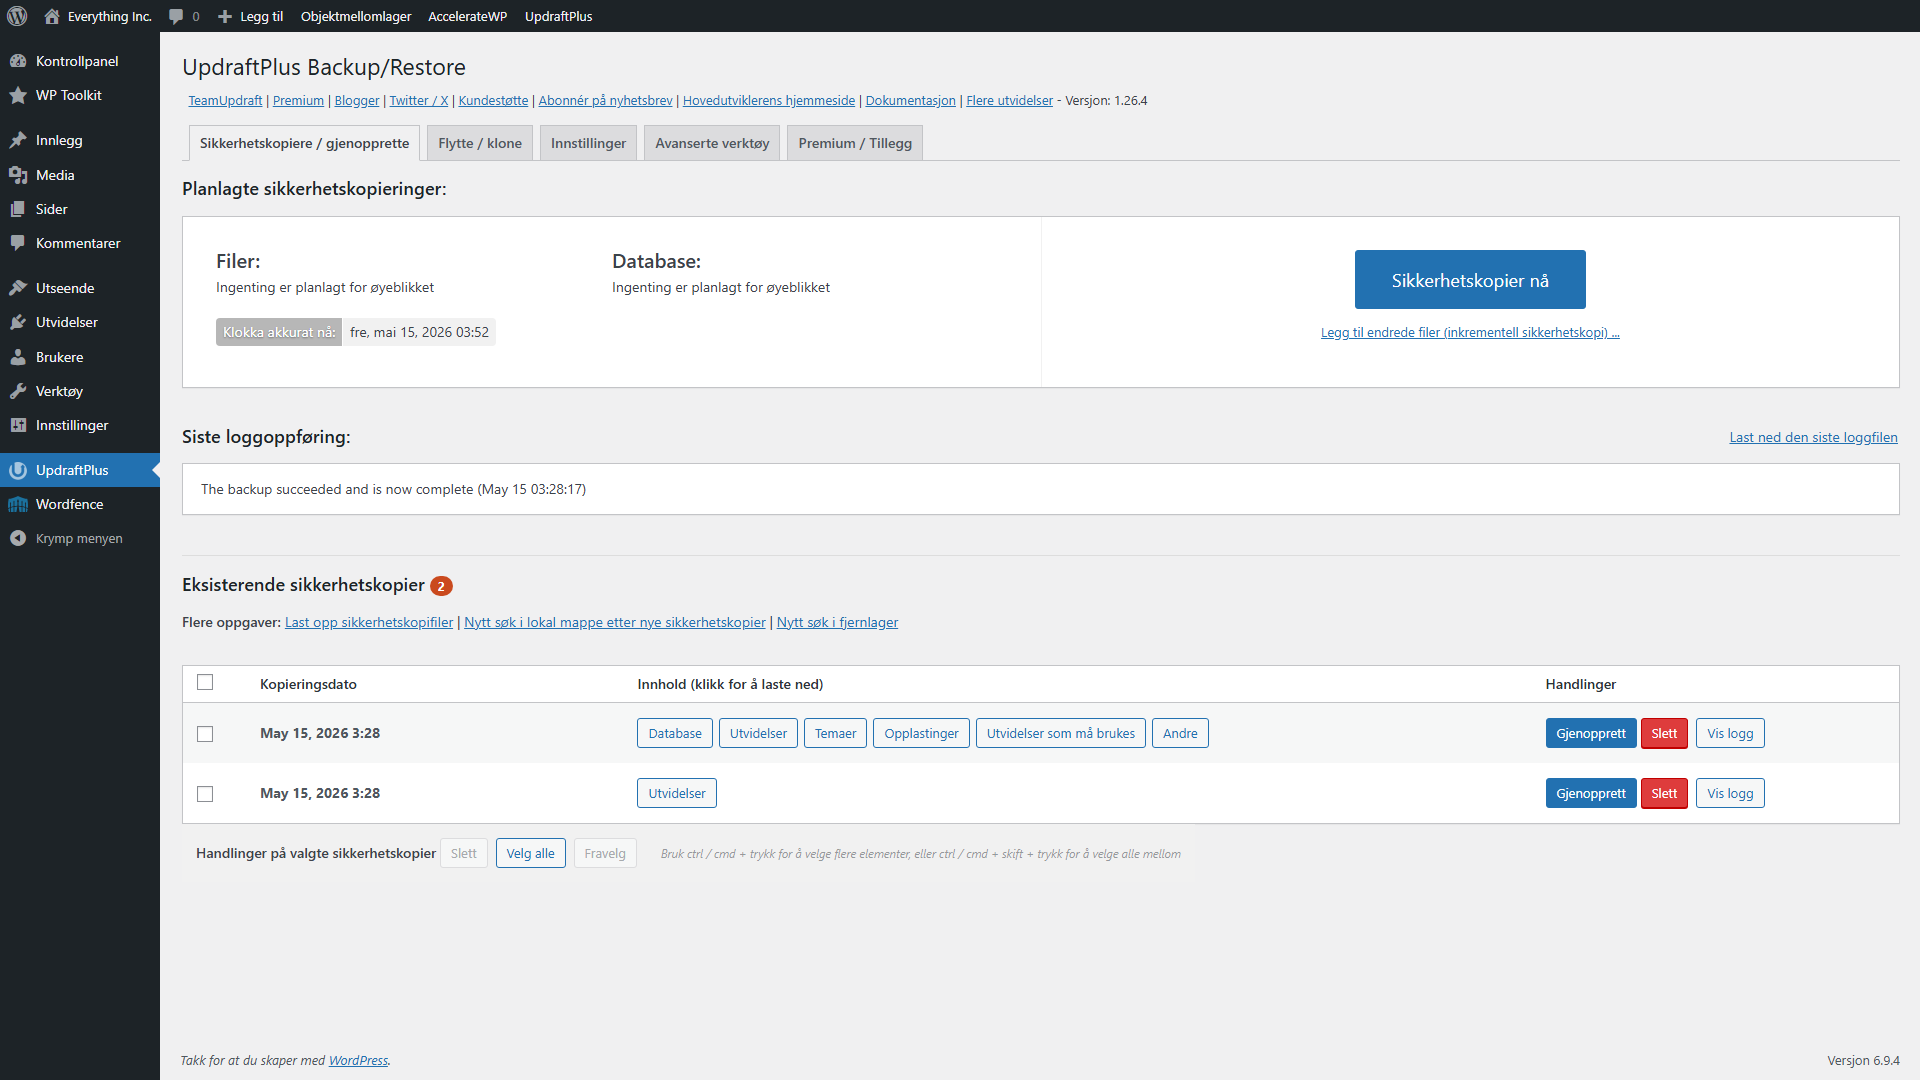Click Nytt søk i lokal mappe link
Viewport: 1920px width, 1080px height.
click(x=615, y=622)
